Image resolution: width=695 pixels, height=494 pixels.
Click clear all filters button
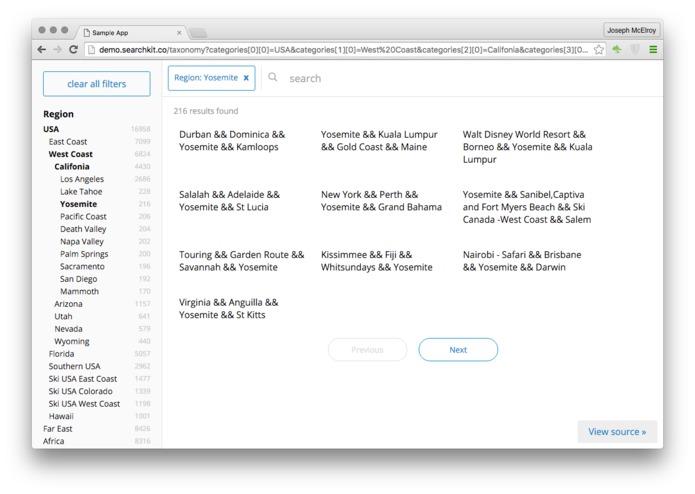pyautogui.click(x=97, y=84)
